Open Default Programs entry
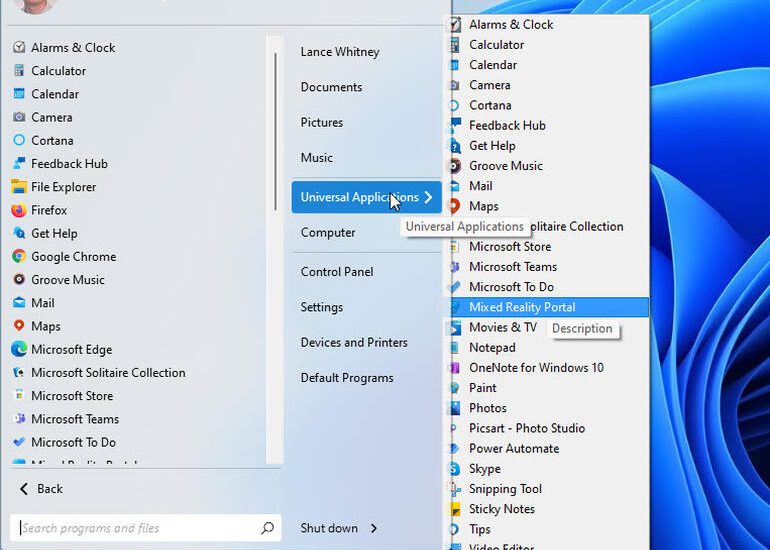770x550 pixels. point(347,378)
